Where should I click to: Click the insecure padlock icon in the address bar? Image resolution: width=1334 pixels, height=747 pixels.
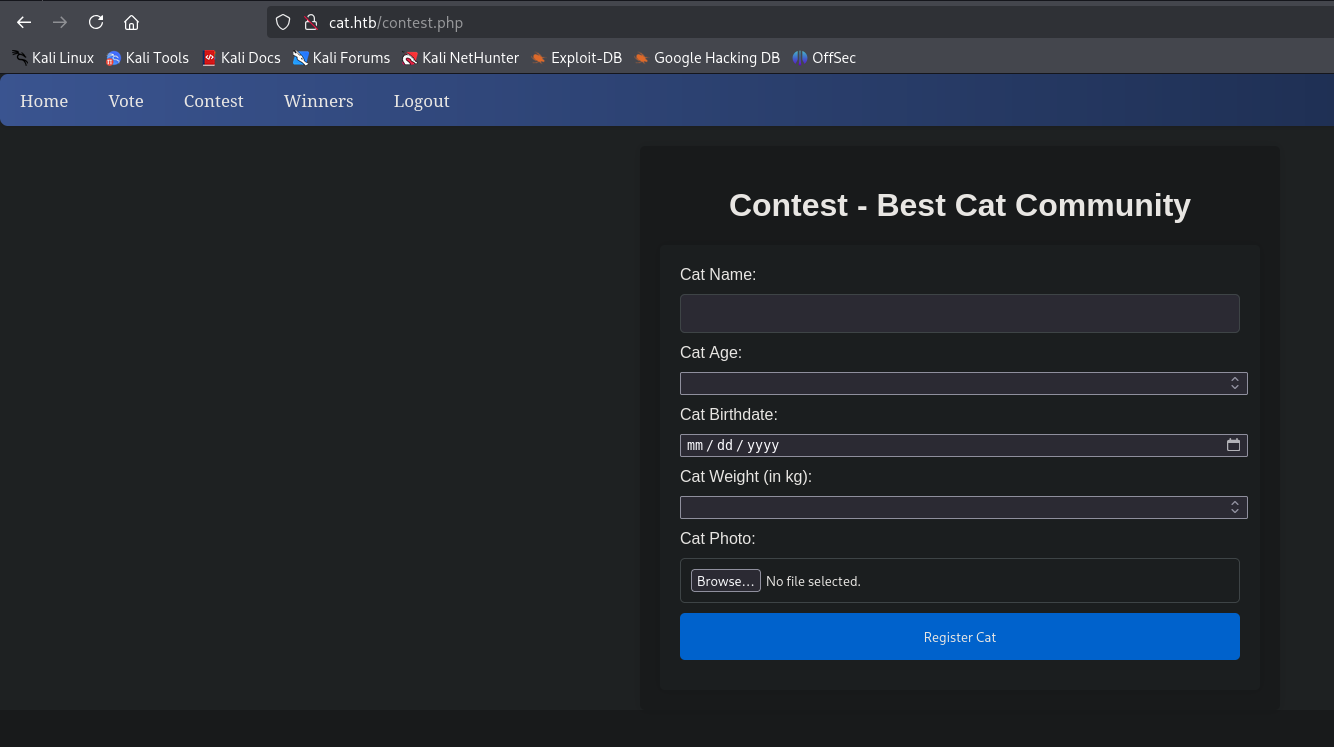(x=310, y=22)
